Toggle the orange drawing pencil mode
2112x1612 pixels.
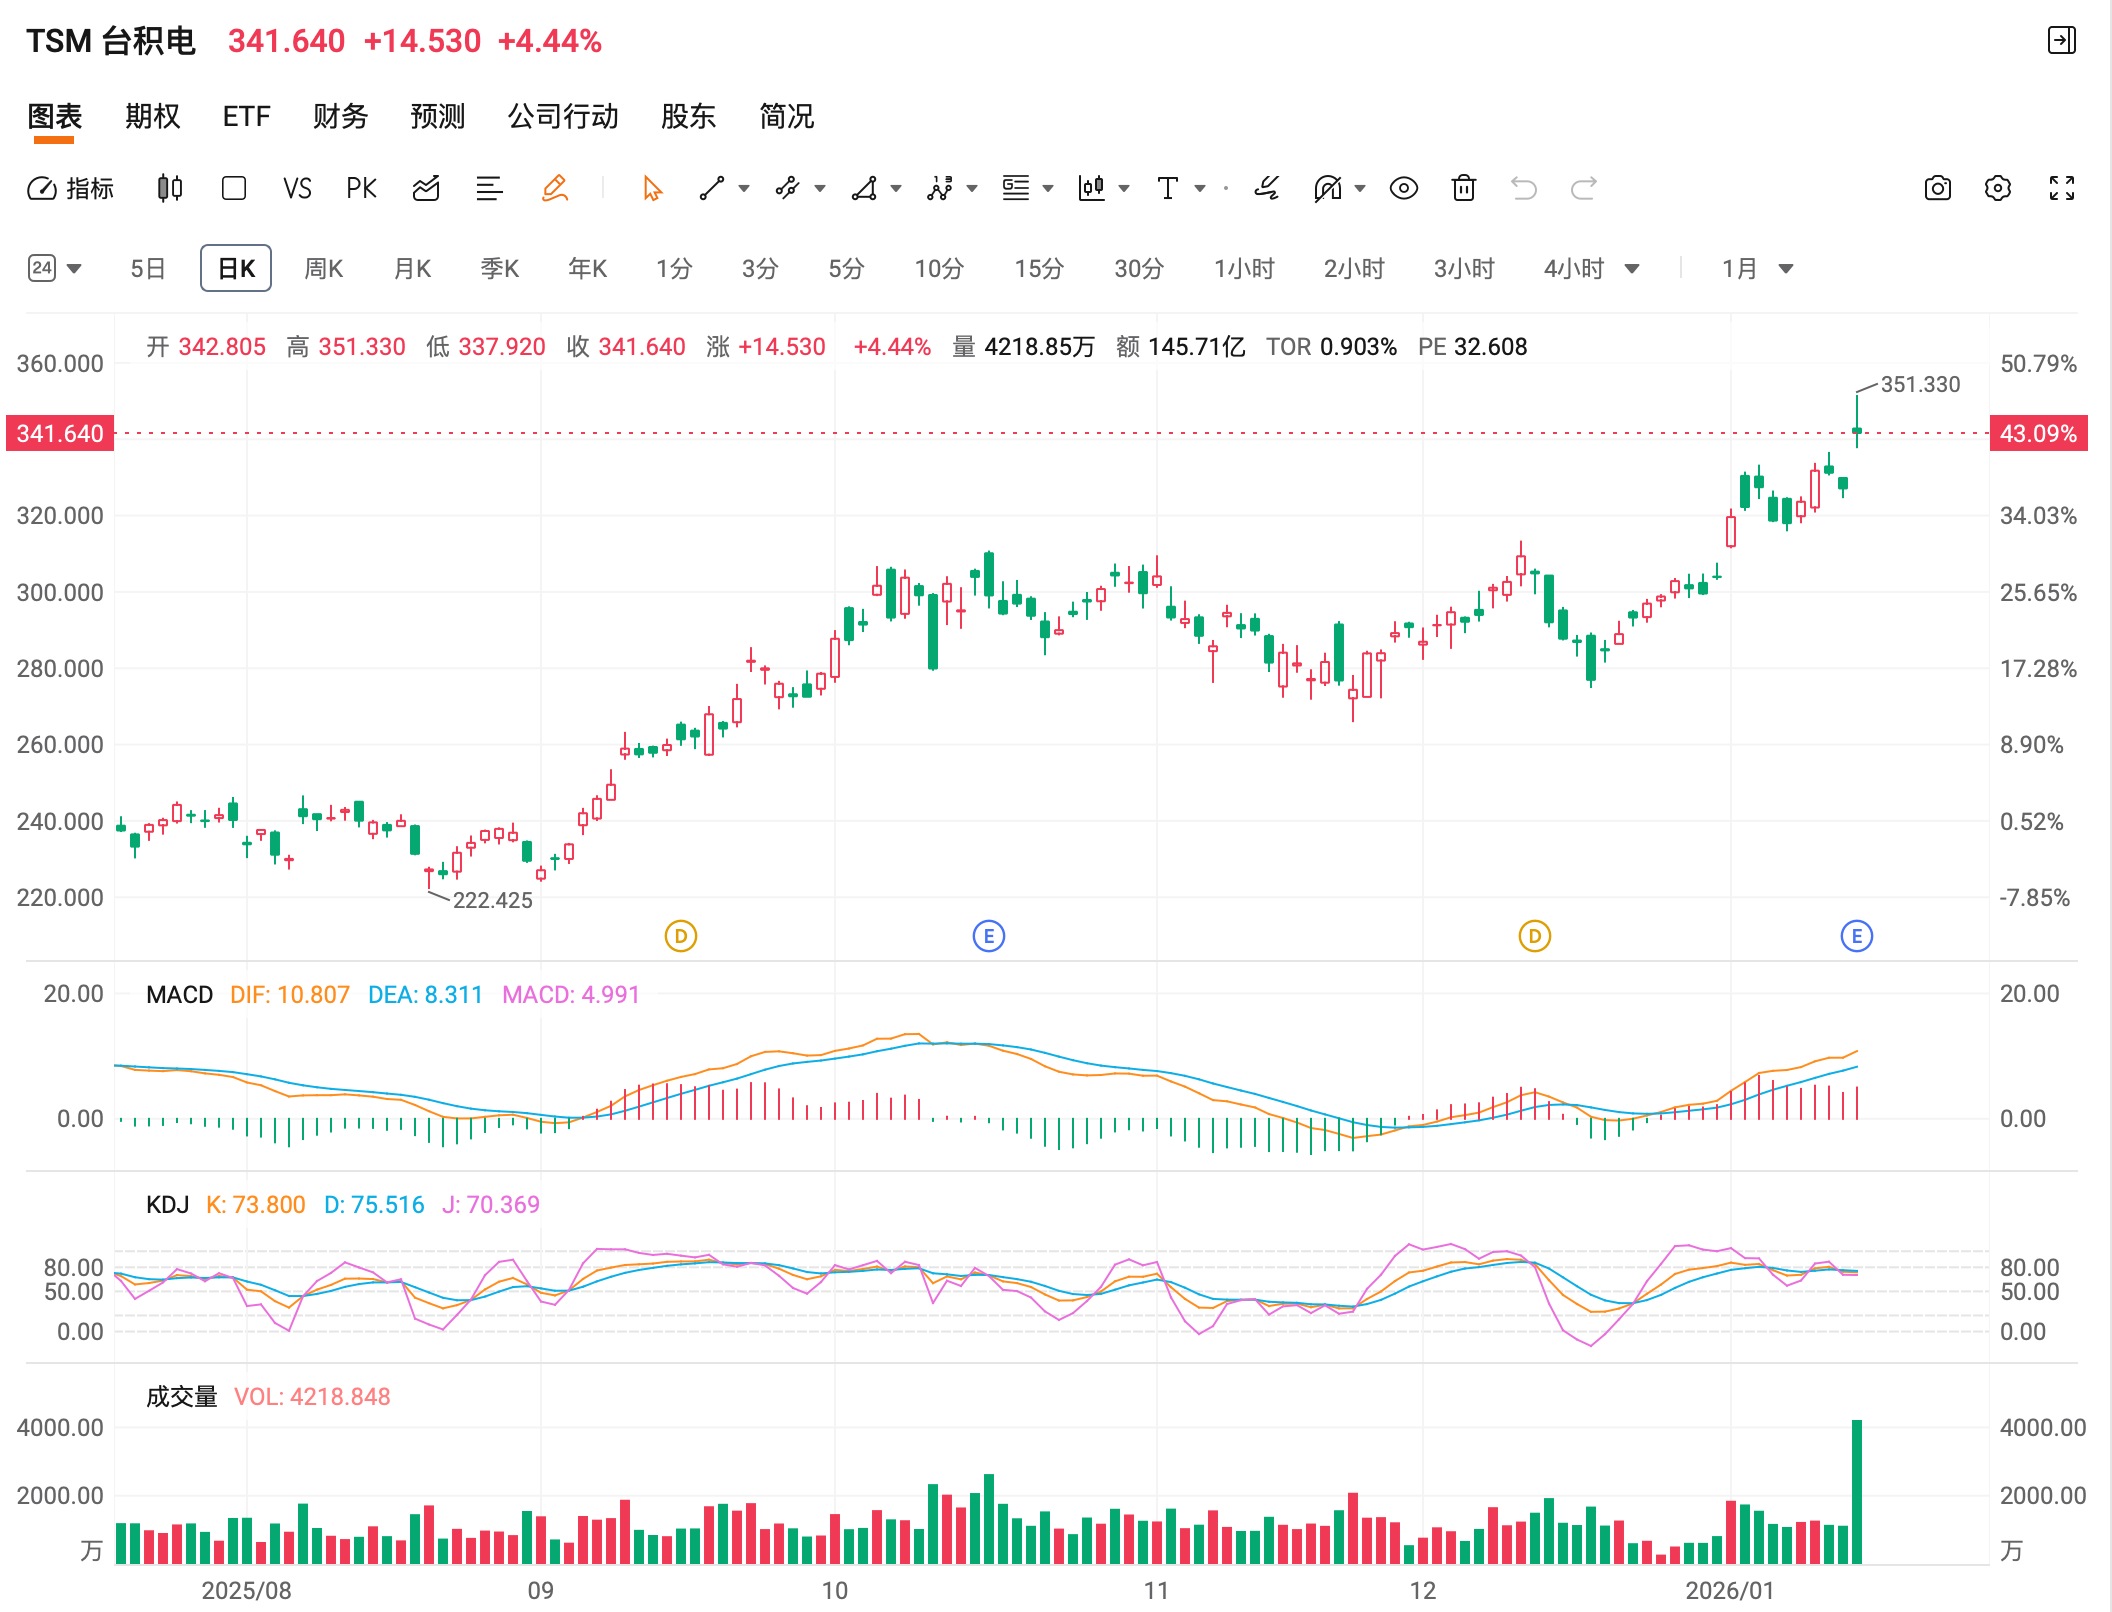(554, 188)
